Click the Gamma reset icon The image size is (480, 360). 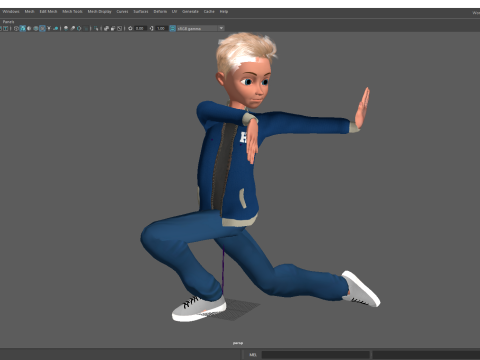151,28
